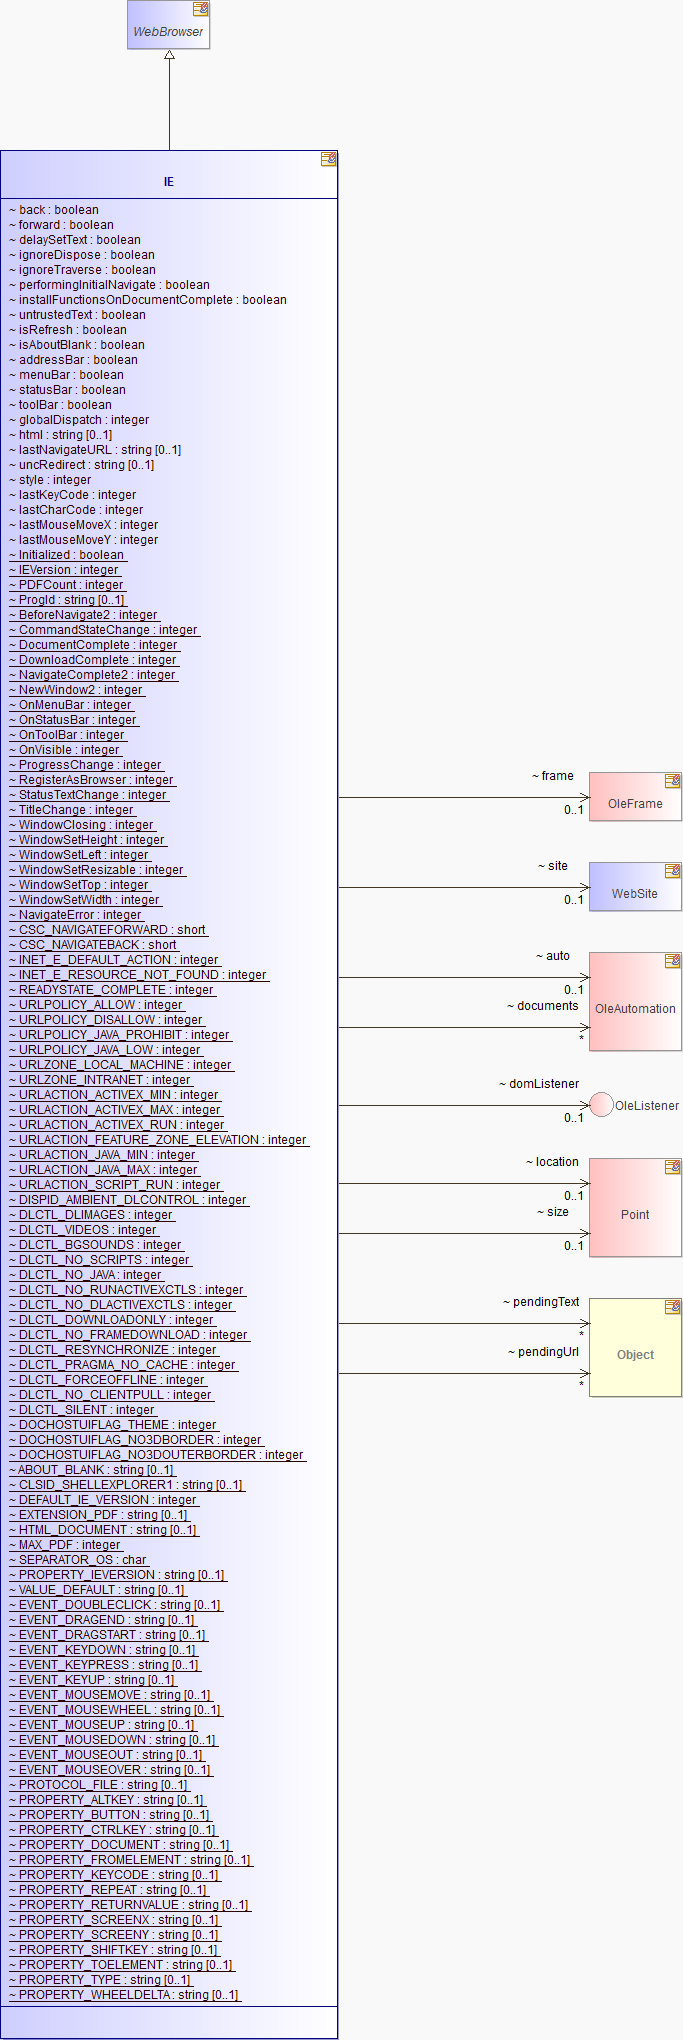Select attribute '~ EVENT_DOUBLECLICK : string [0..1]'
683x2040 pixels.
point(115,1605)
